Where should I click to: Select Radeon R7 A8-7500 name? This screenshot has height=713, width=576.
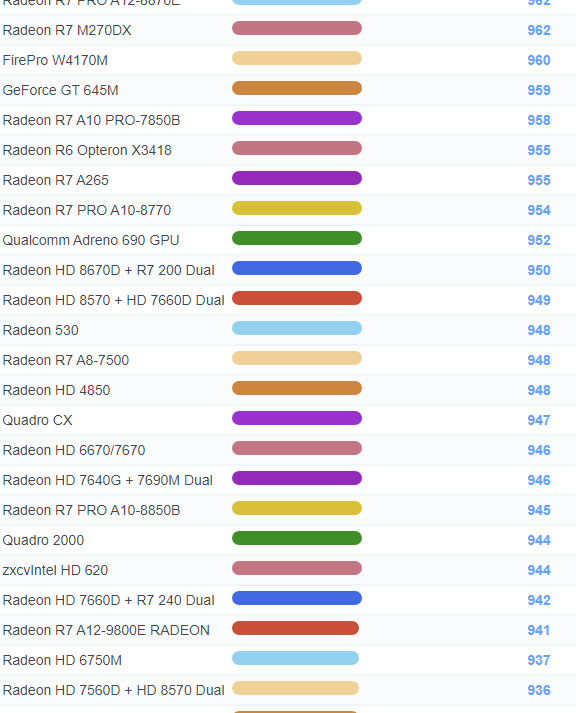(x=66, y=360)
